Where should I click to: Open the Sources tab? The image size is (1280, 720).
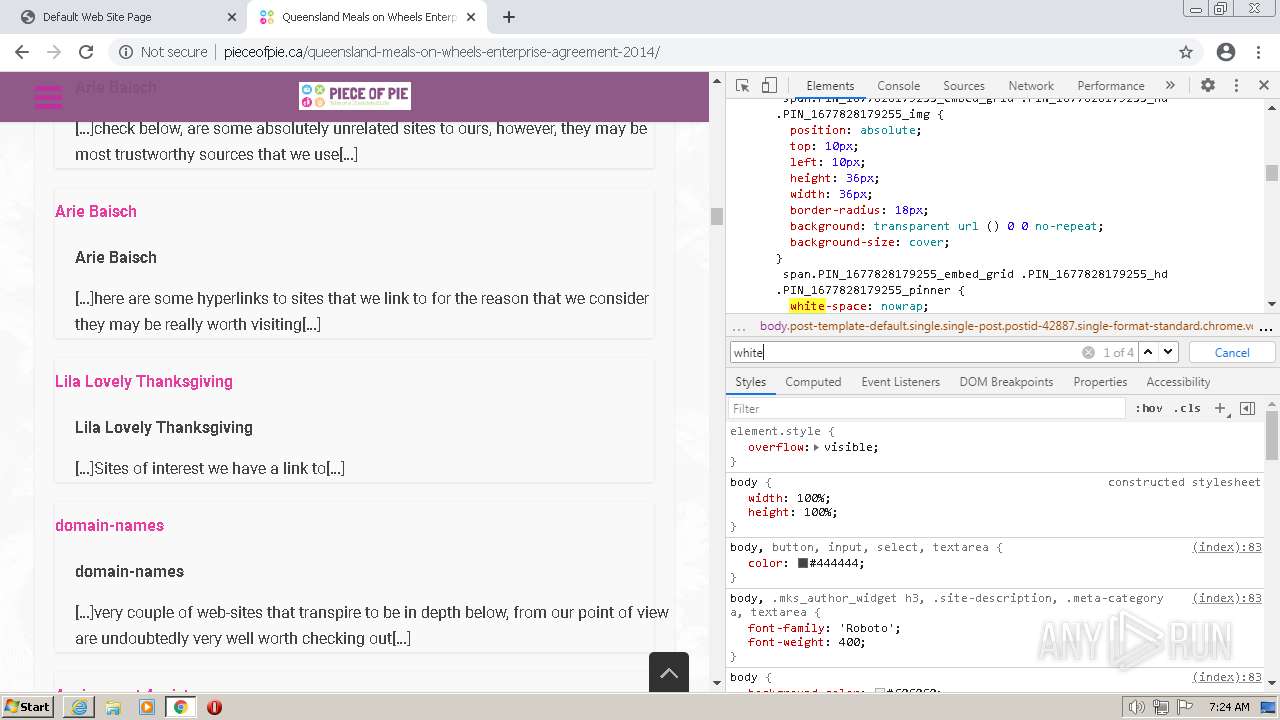coord(964,86)
